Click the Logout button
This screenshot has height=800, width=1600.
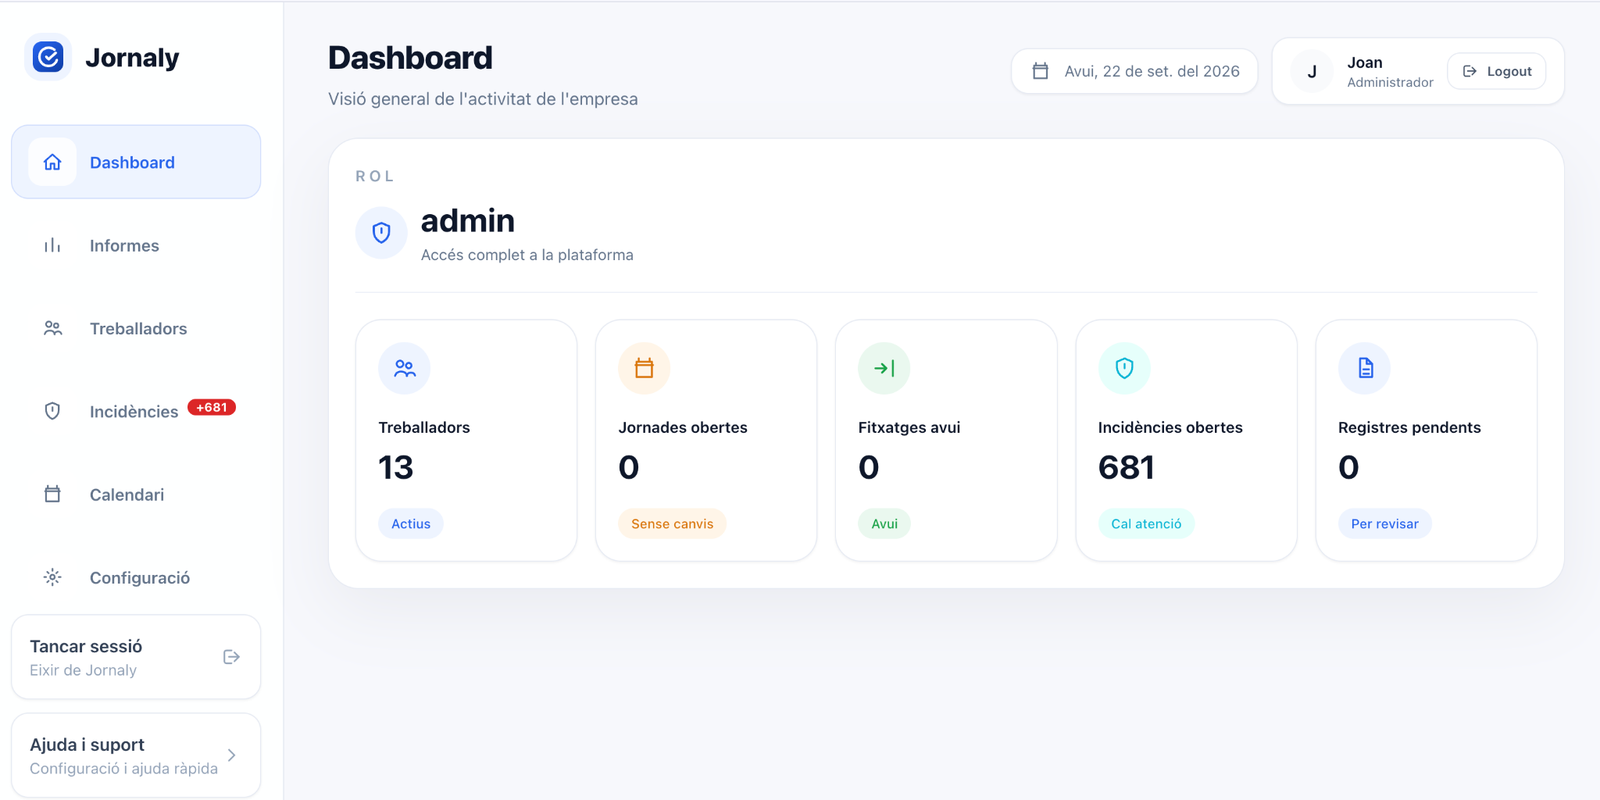(x=1497, y=71)
